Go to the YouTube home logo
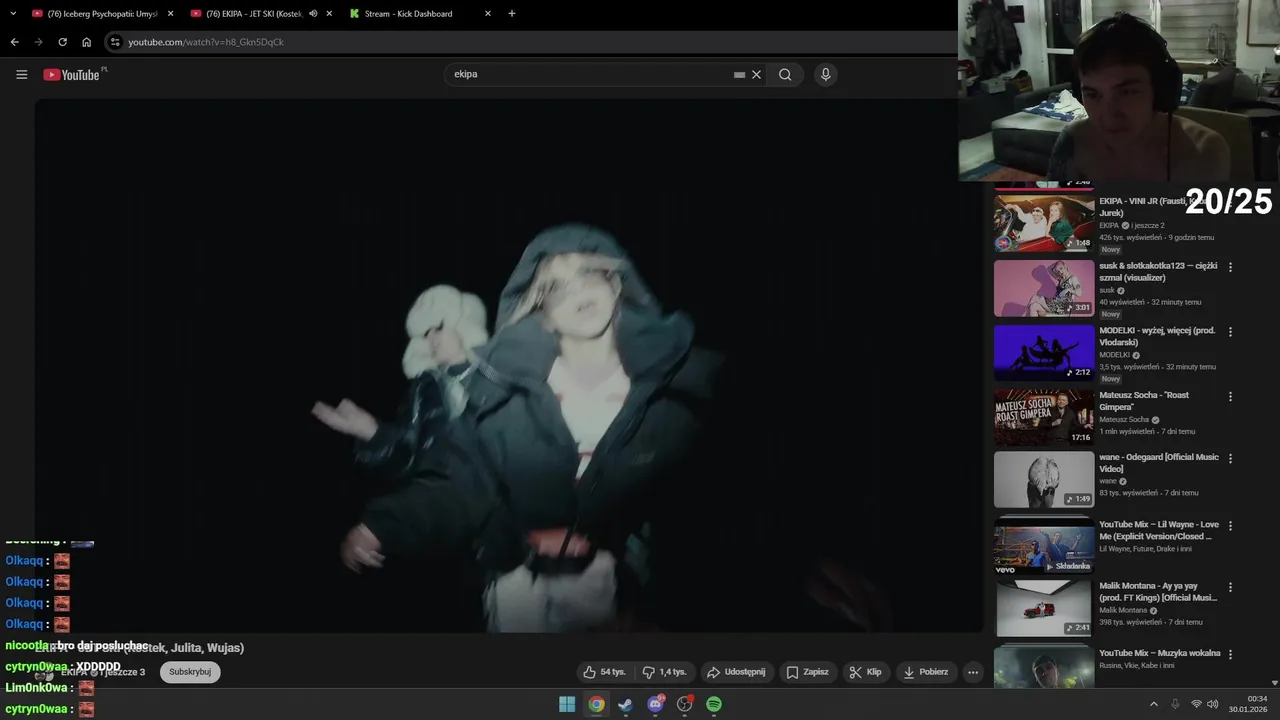Viewport: 1280px width, 720px height. [x=74, y=74]
